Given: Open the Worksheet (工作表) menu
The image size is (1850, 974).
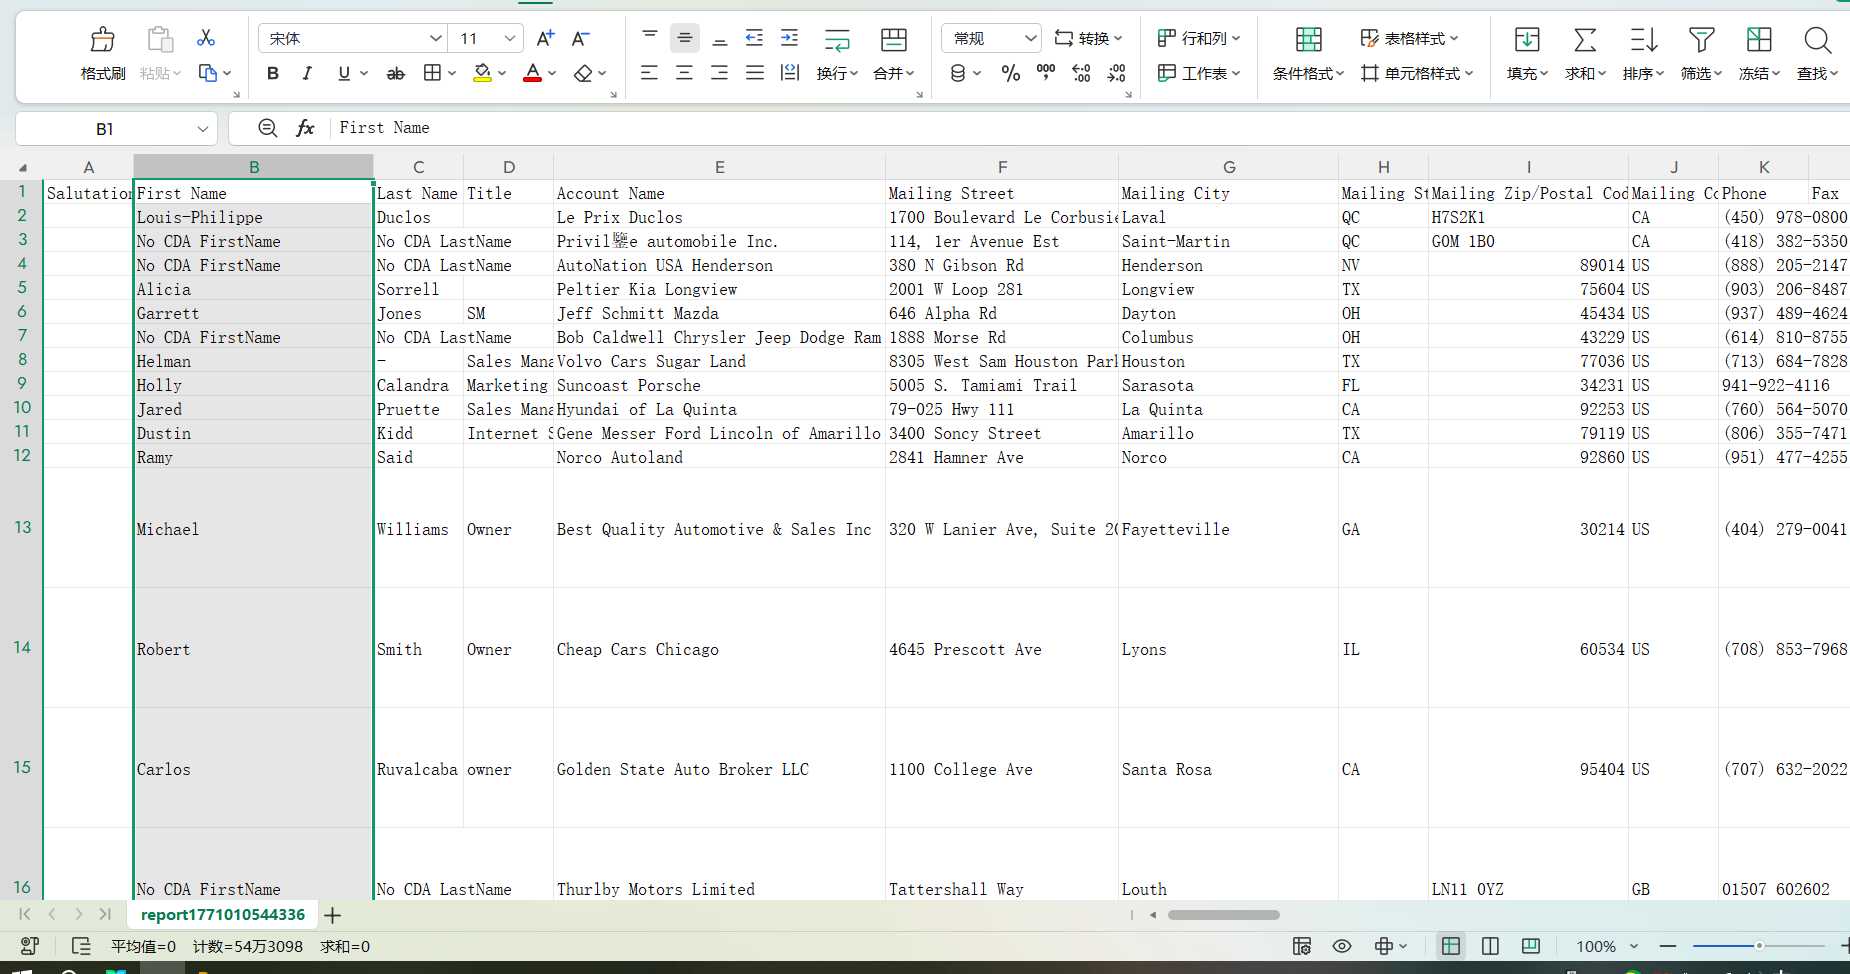Looking at the screenshot, I should [1198, 73].
